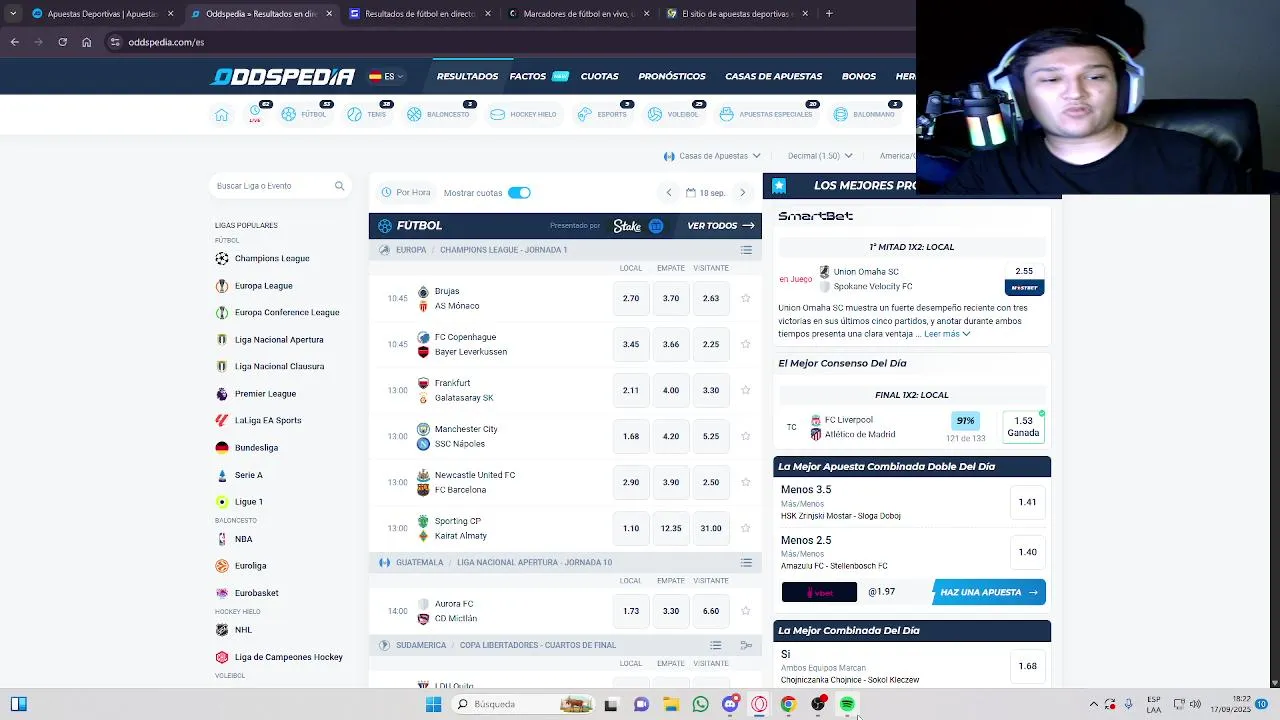The width and height of the screenshot is (1280, 720).
Task: Favorite the Brujas vs AS Mónaco match
Action: (x=746, y=298)
